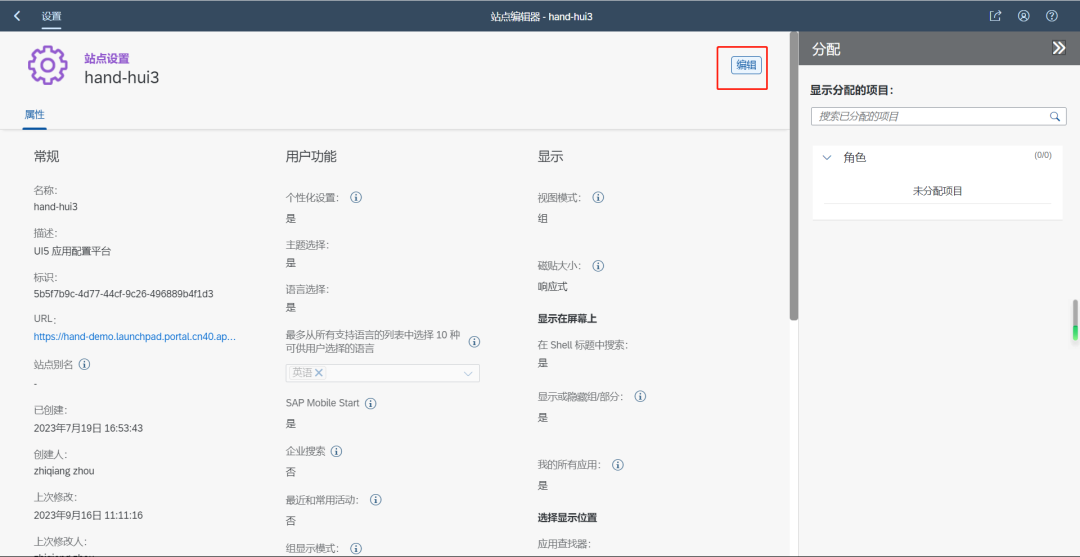Show info for 显示或隐藏组/部分
Screen dimensions: 1080x557
click(640, 397)
